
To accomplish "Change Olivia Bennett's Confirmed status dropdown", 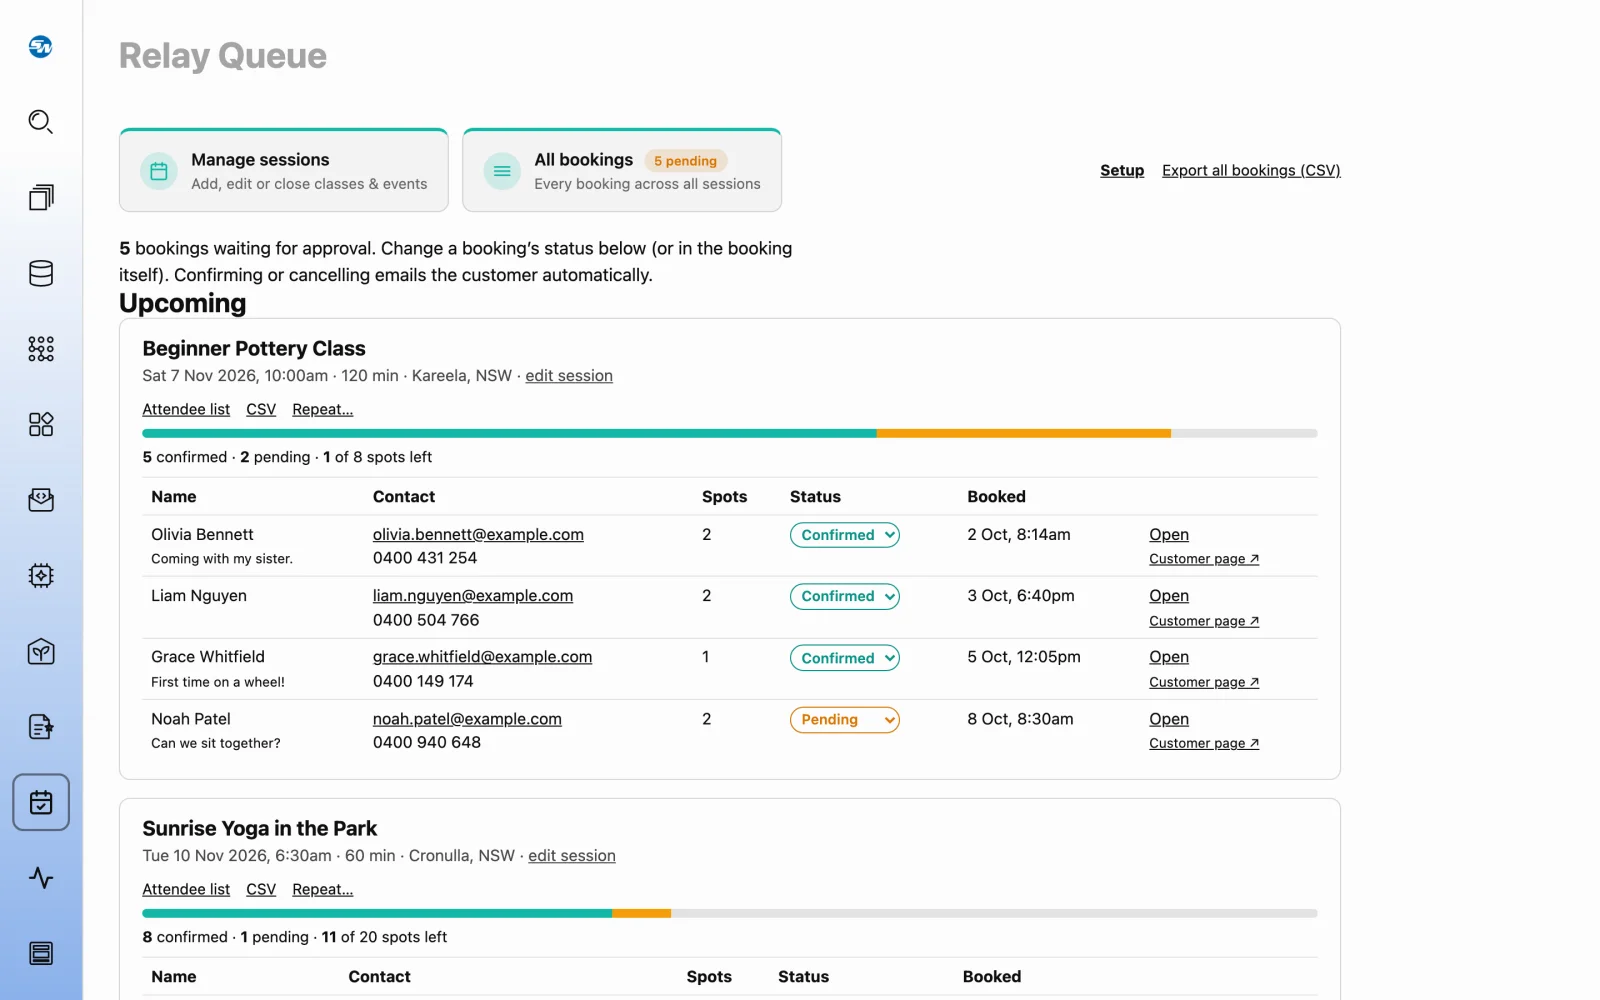I will (x=845, y=535).
